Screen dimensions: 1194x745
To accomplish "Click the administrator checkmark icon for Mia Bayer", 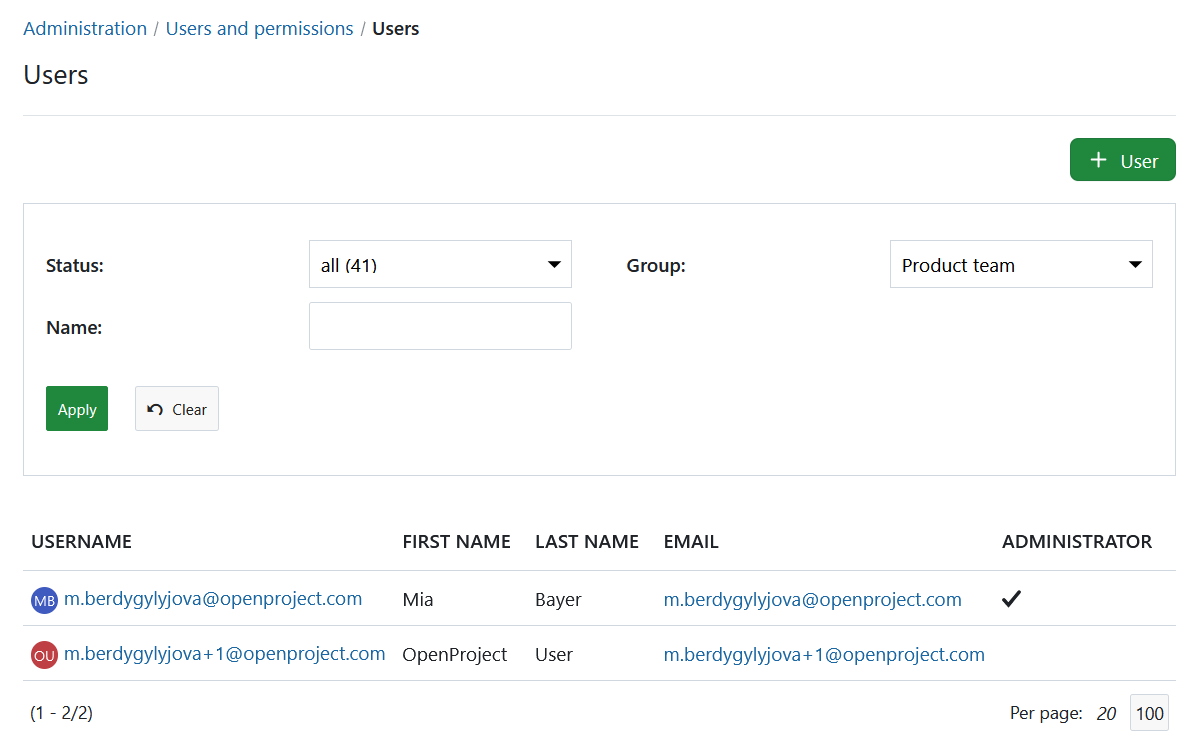I will pos(1011,598).
